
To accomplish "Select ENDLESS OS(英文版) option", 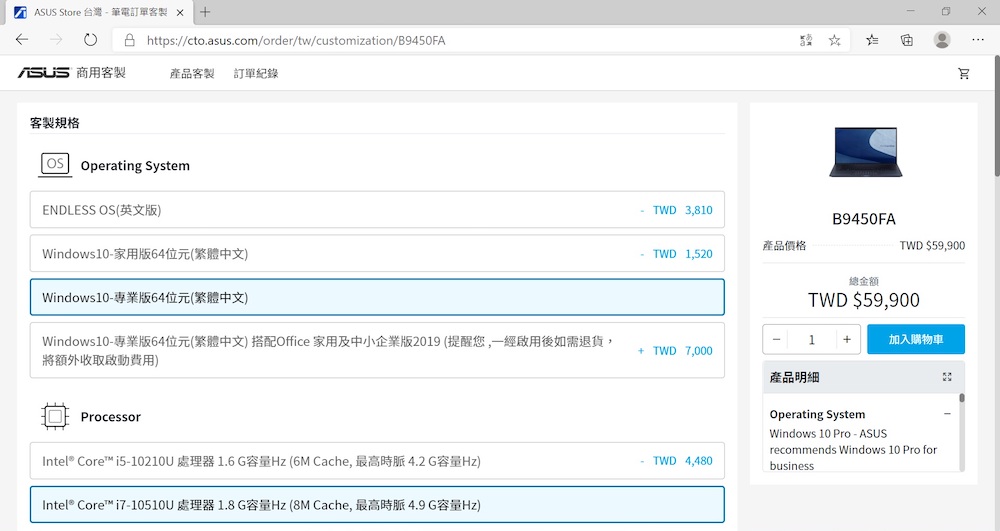I will click(x=377, y=210).
